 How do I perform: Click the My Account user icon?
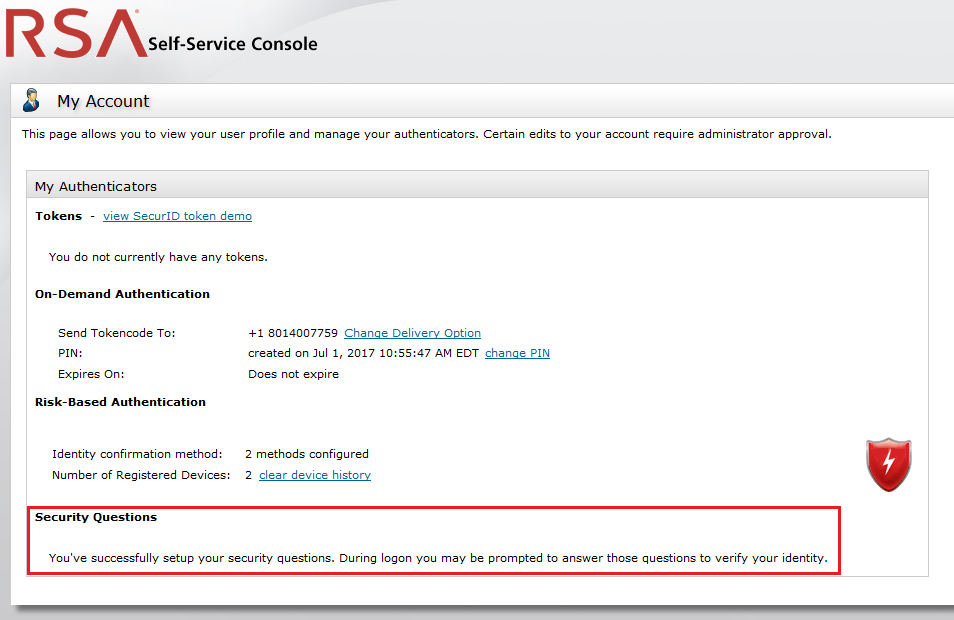32,100
